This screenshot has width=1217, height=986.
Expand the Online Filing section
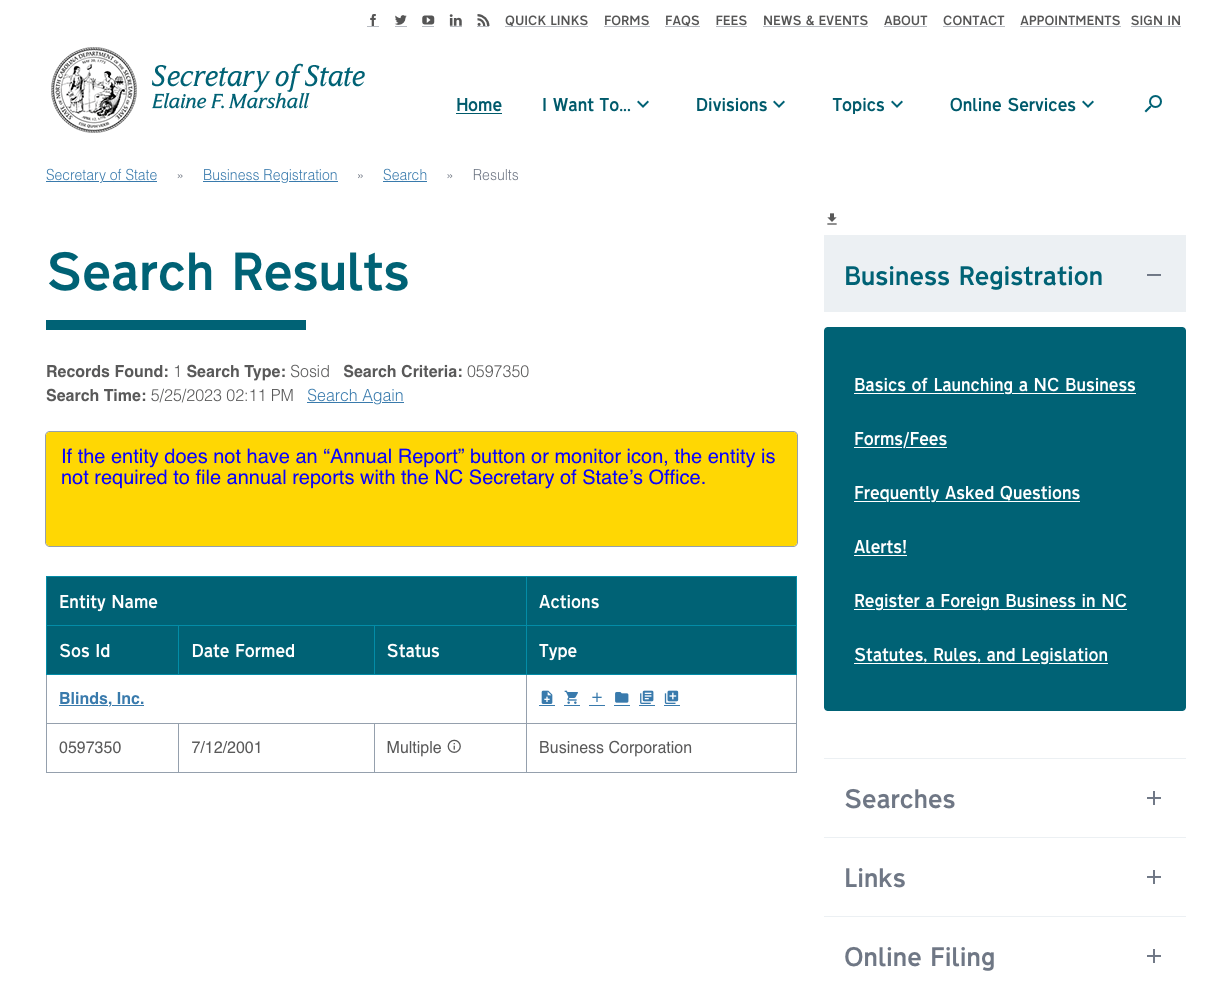(x=1154, y=956)
